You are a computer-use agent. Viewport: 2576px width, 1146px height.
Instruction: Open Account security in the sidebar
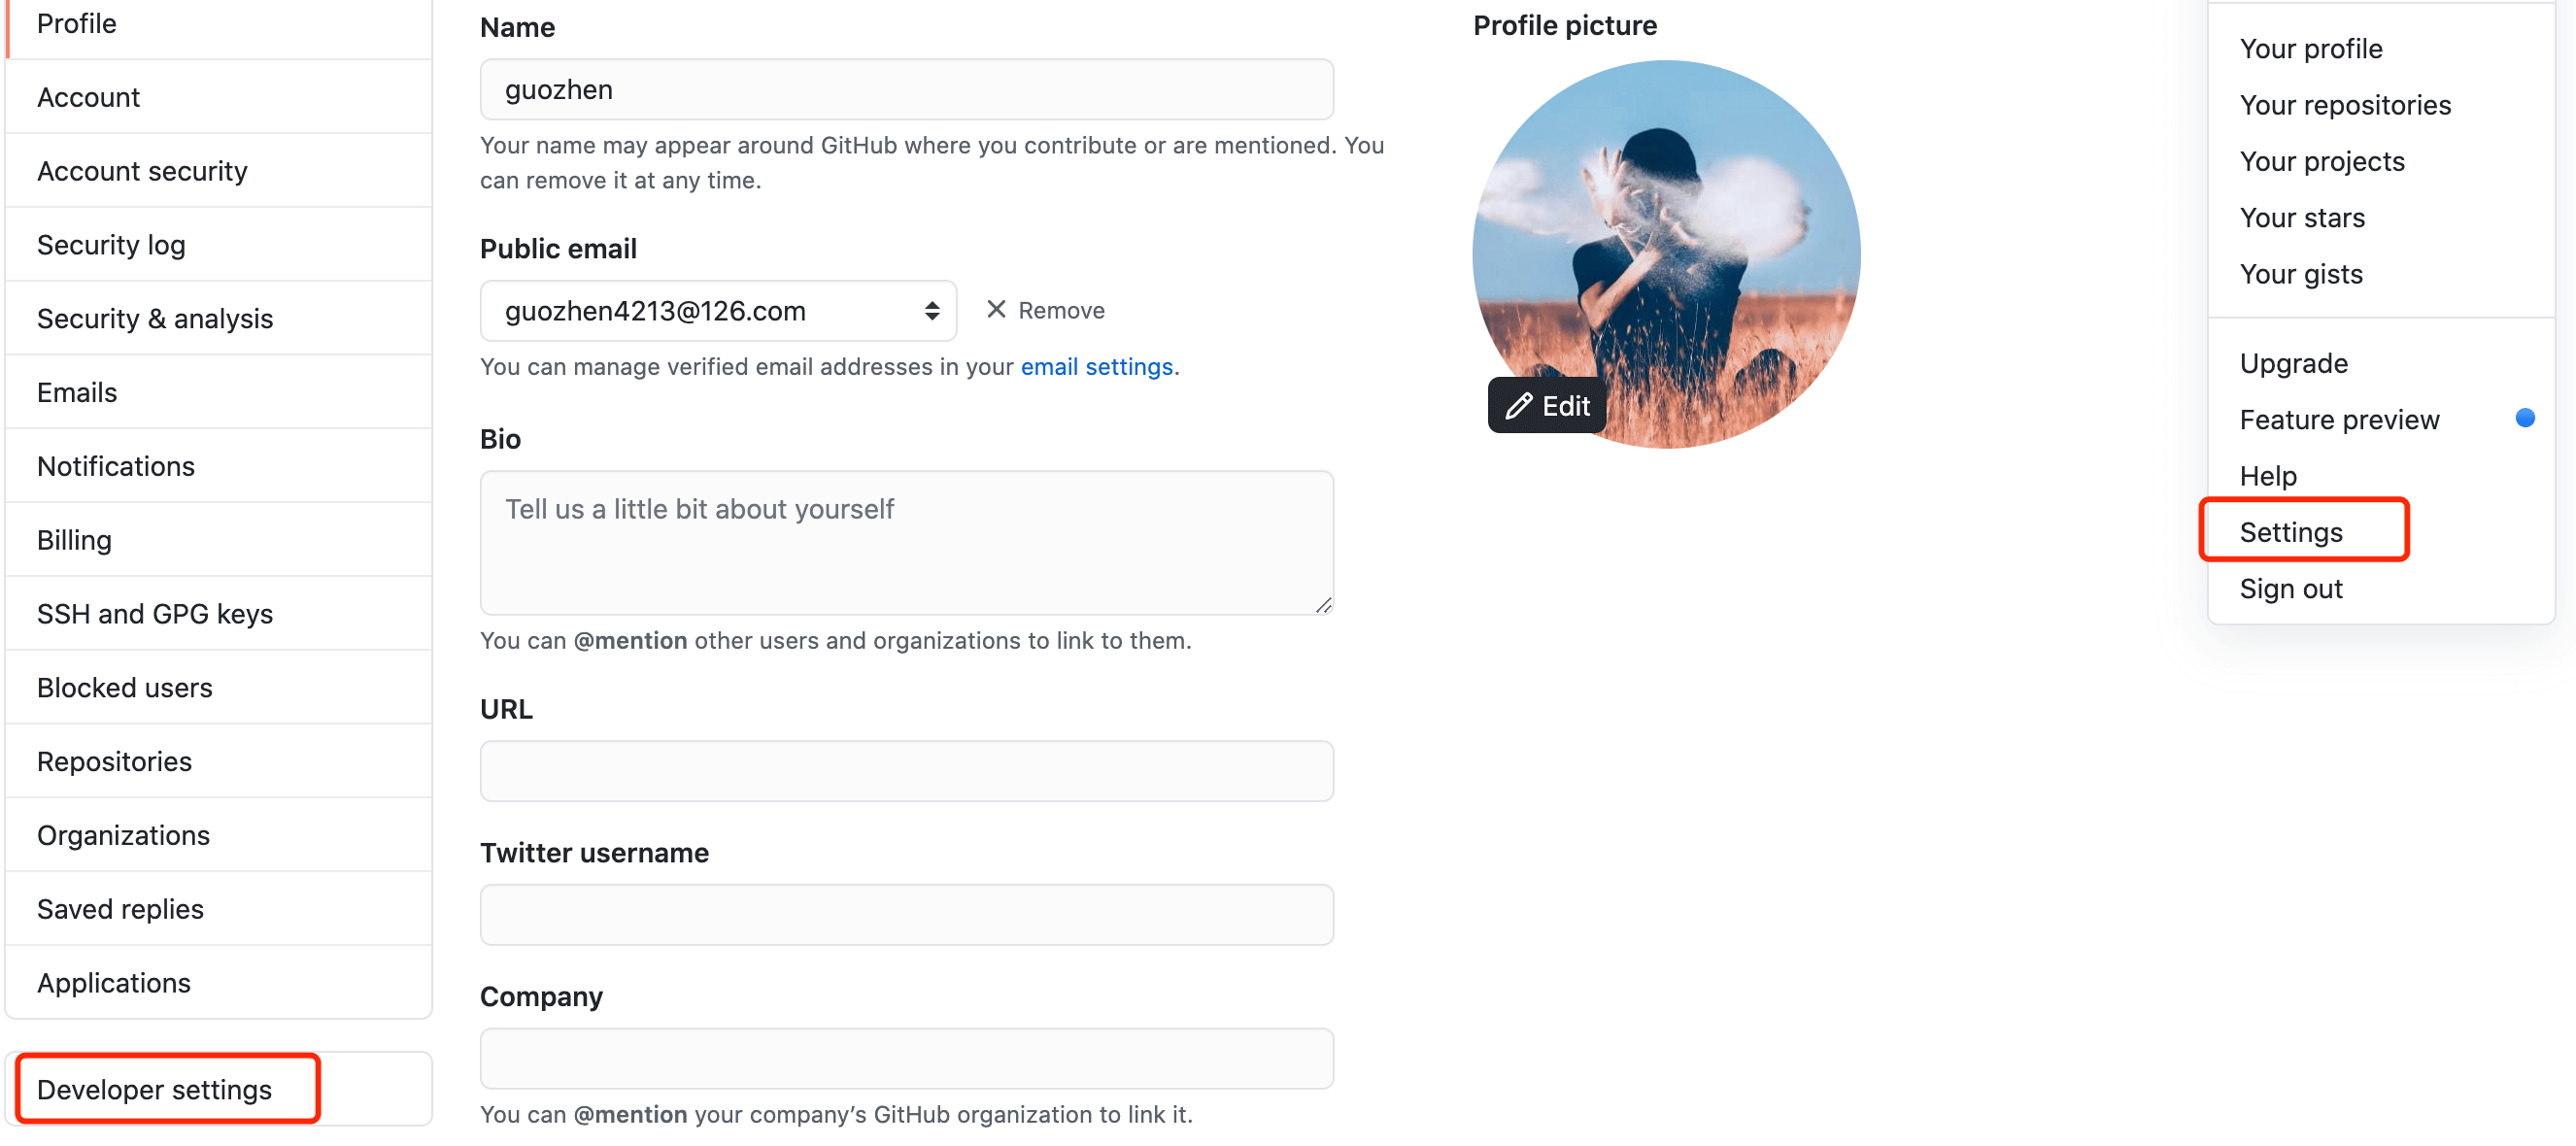(x=142, y=171)
